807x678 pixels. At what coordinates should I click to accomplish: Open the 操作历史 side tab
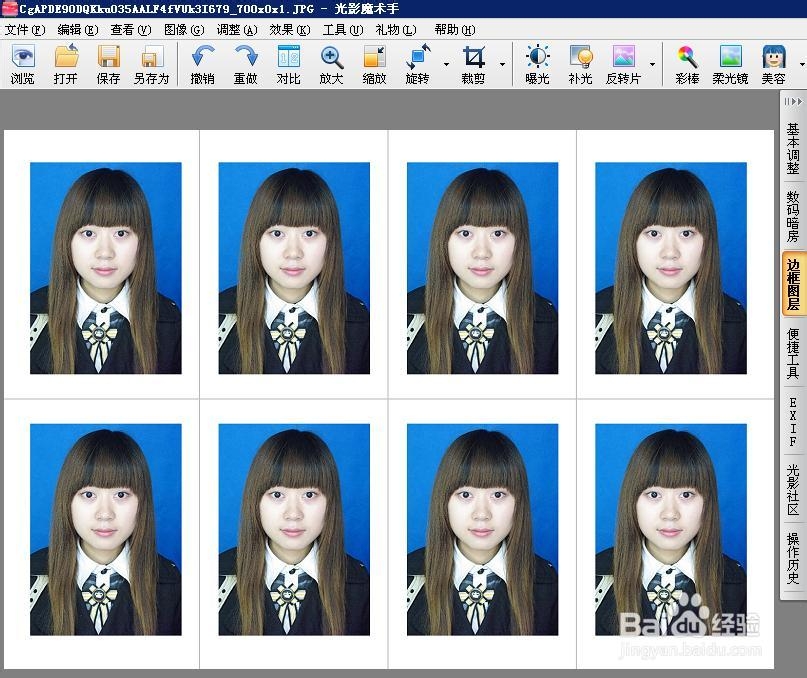click(793, 558)
